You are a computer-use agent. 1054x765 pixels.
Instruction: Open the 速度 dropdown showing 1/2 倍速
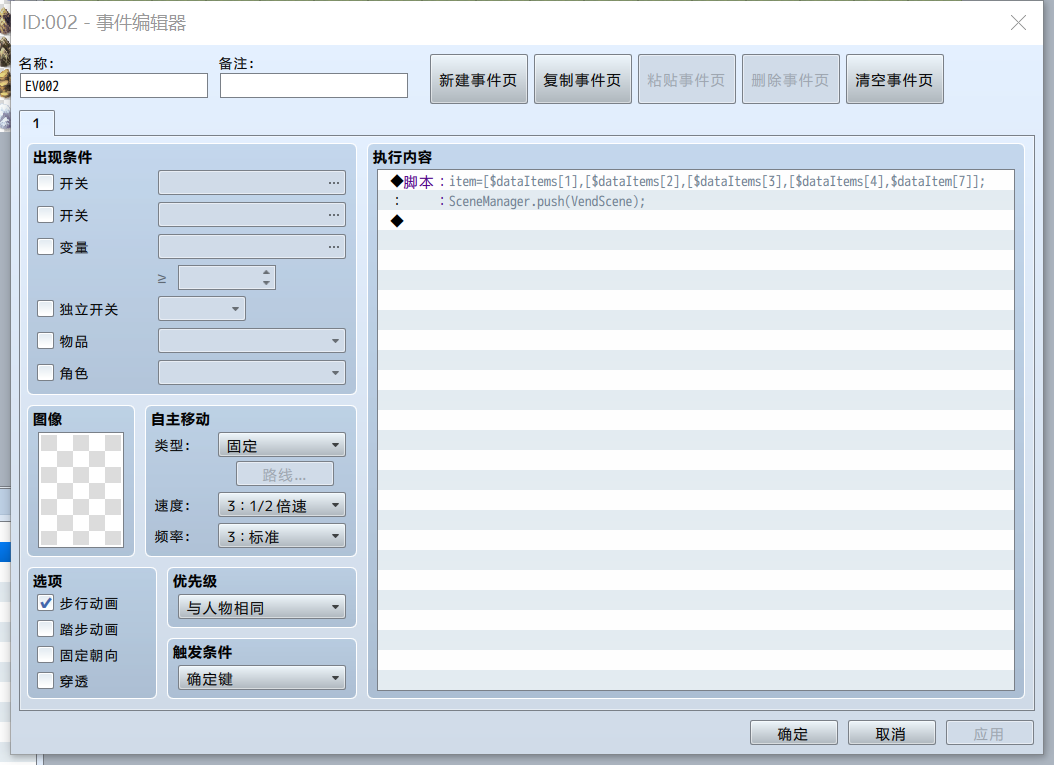click(x=282, y=505)
